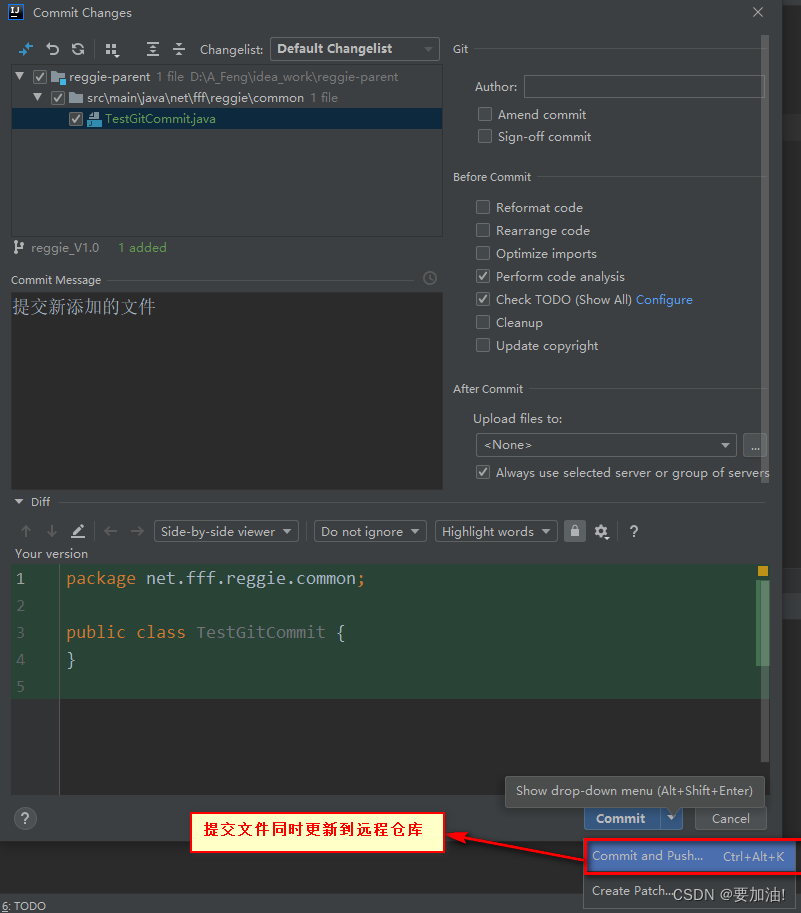The image size is (801, 913).
Task: Go to previous difference up arrow
Action: tap(26, 531)
